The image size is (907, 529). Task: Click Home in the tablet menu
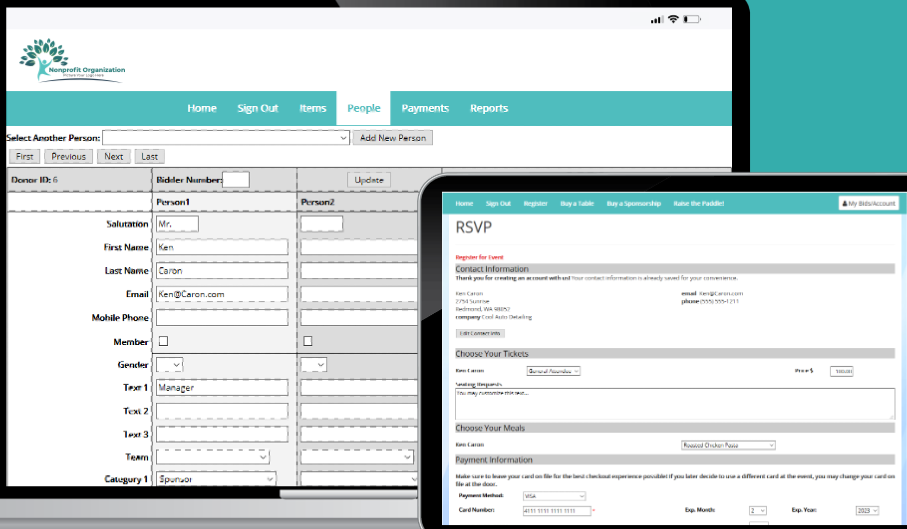point(464,204)
